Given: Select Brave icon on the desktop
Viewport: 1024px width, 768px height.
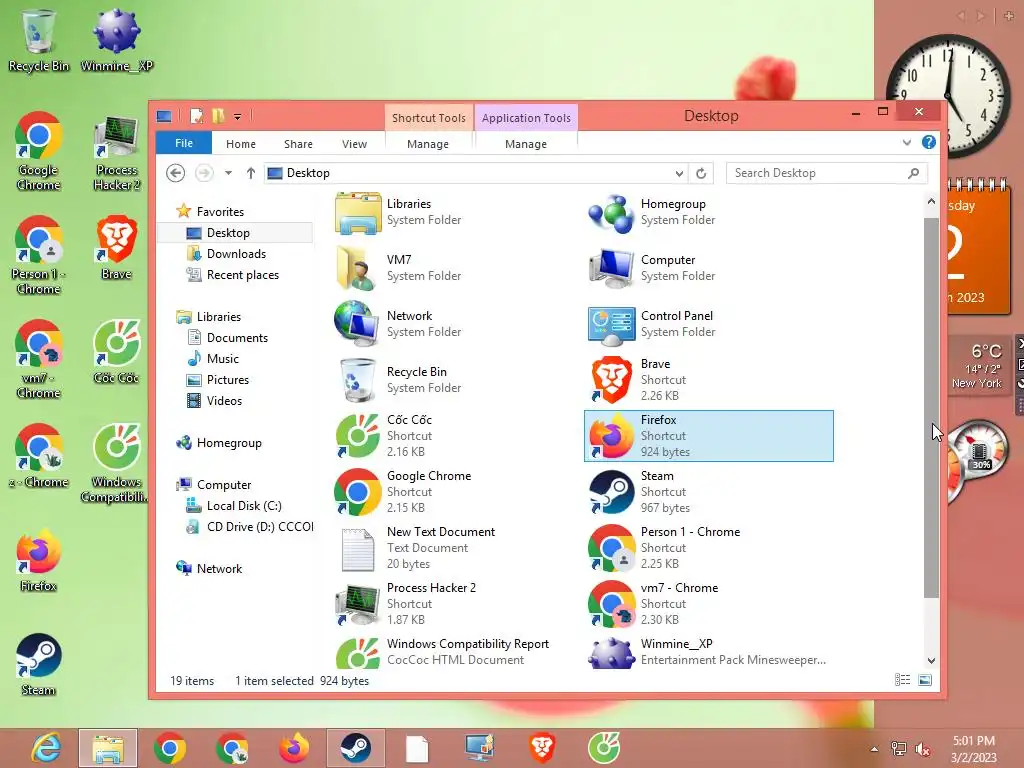Looking at the screenshot, I should [x=116, y=249].
